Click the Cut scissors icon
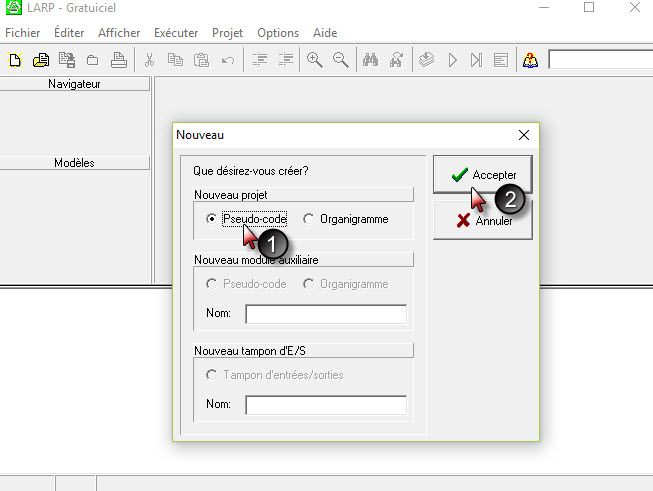This screenshot has height=491, width=653. tap(149, 60)
